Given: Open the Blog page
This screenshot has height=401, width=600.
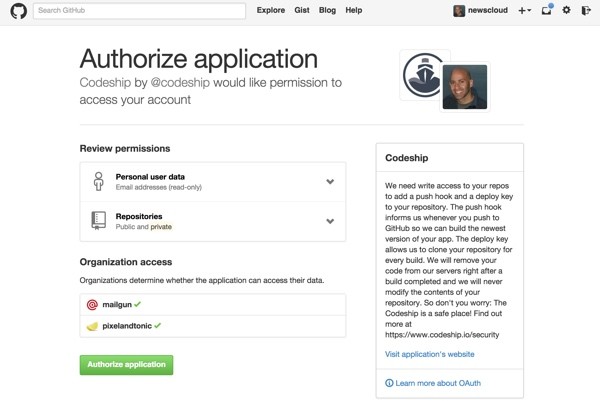Looking at the screenshot, I should [x=327, y=10].
